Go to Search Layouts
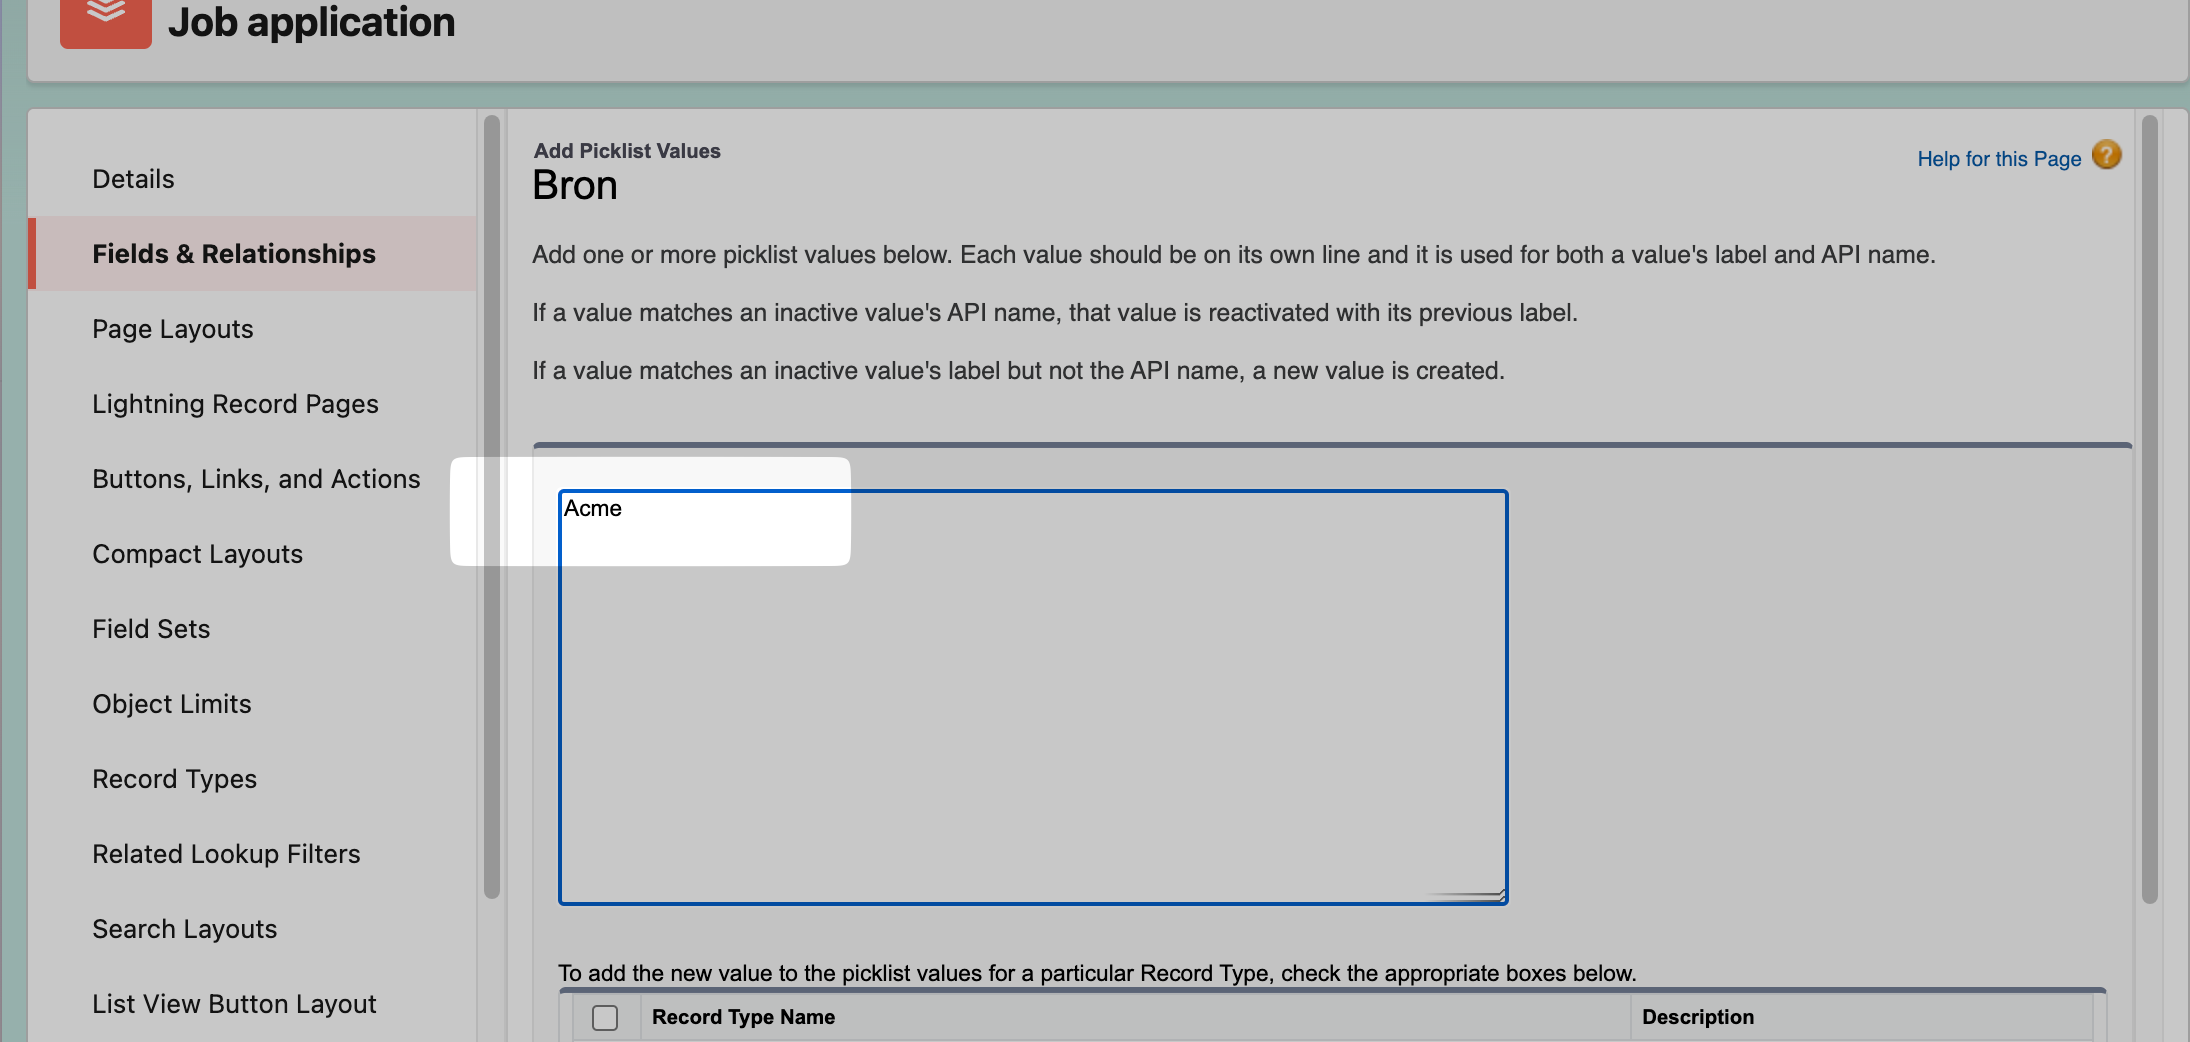This screenshot has width=2190, height=1042. click(184, 929)
